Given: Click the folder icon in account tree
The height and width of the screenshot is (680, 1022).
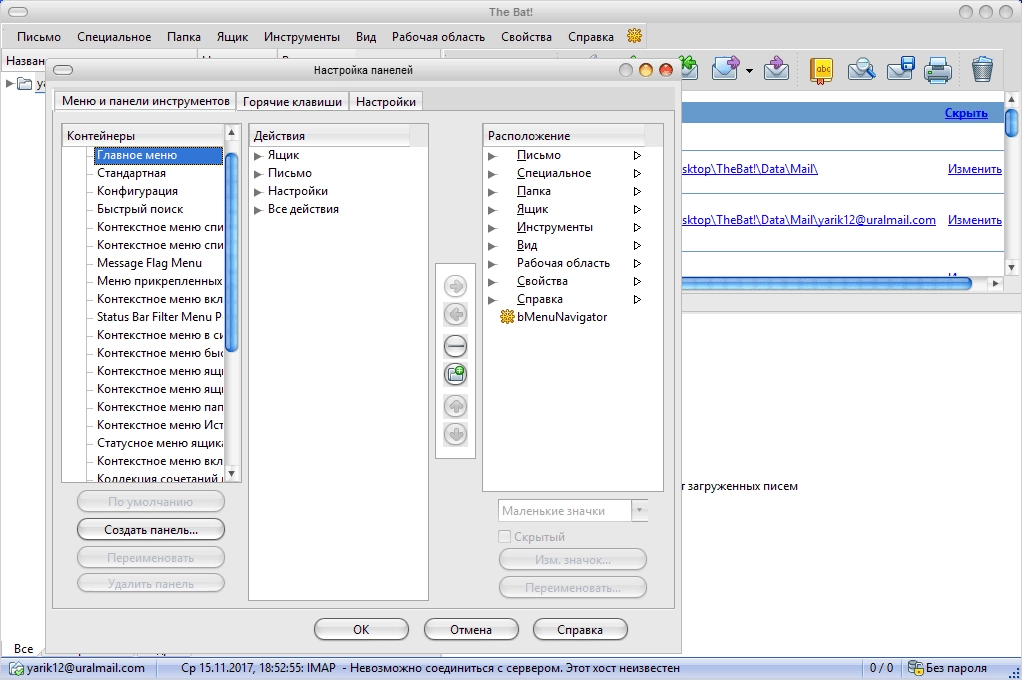Looking at the screenshot, I should click(25, 83).
